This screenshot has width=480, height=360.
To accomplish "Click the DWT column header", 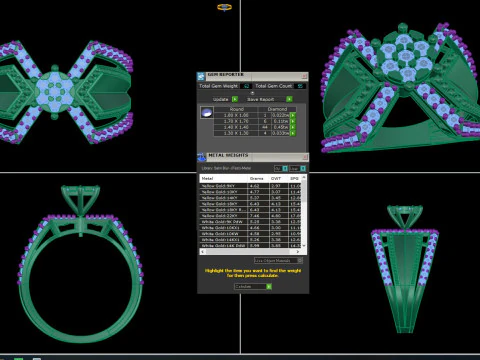I will click(x=278, y=178).
